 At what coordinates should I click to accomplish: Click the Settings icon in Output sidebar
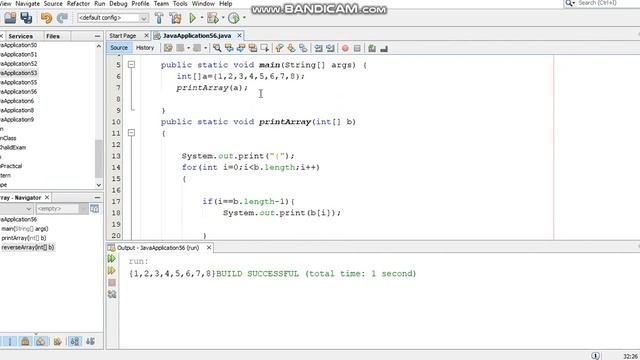(x=112, y=294)
